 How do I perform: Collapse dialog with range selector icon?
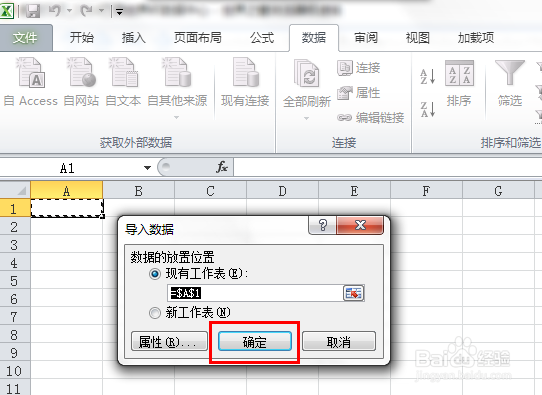click(354, 293)
